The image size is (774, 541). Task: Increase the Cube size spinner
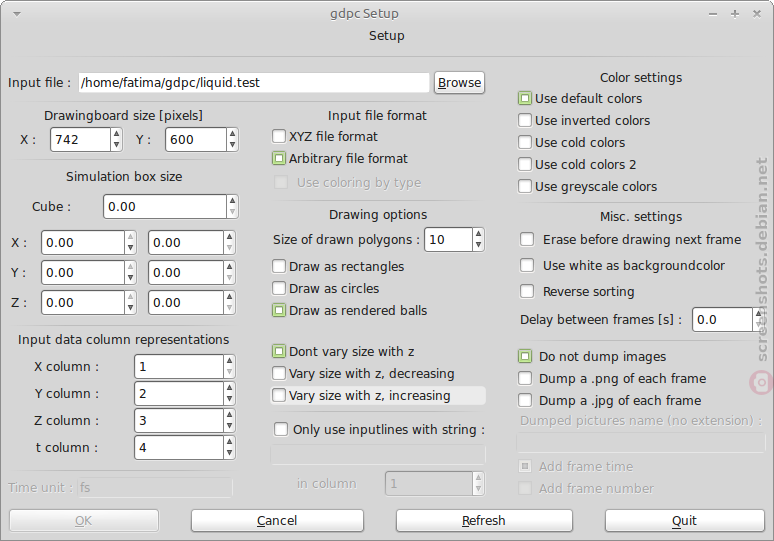[x=232, y=201]
